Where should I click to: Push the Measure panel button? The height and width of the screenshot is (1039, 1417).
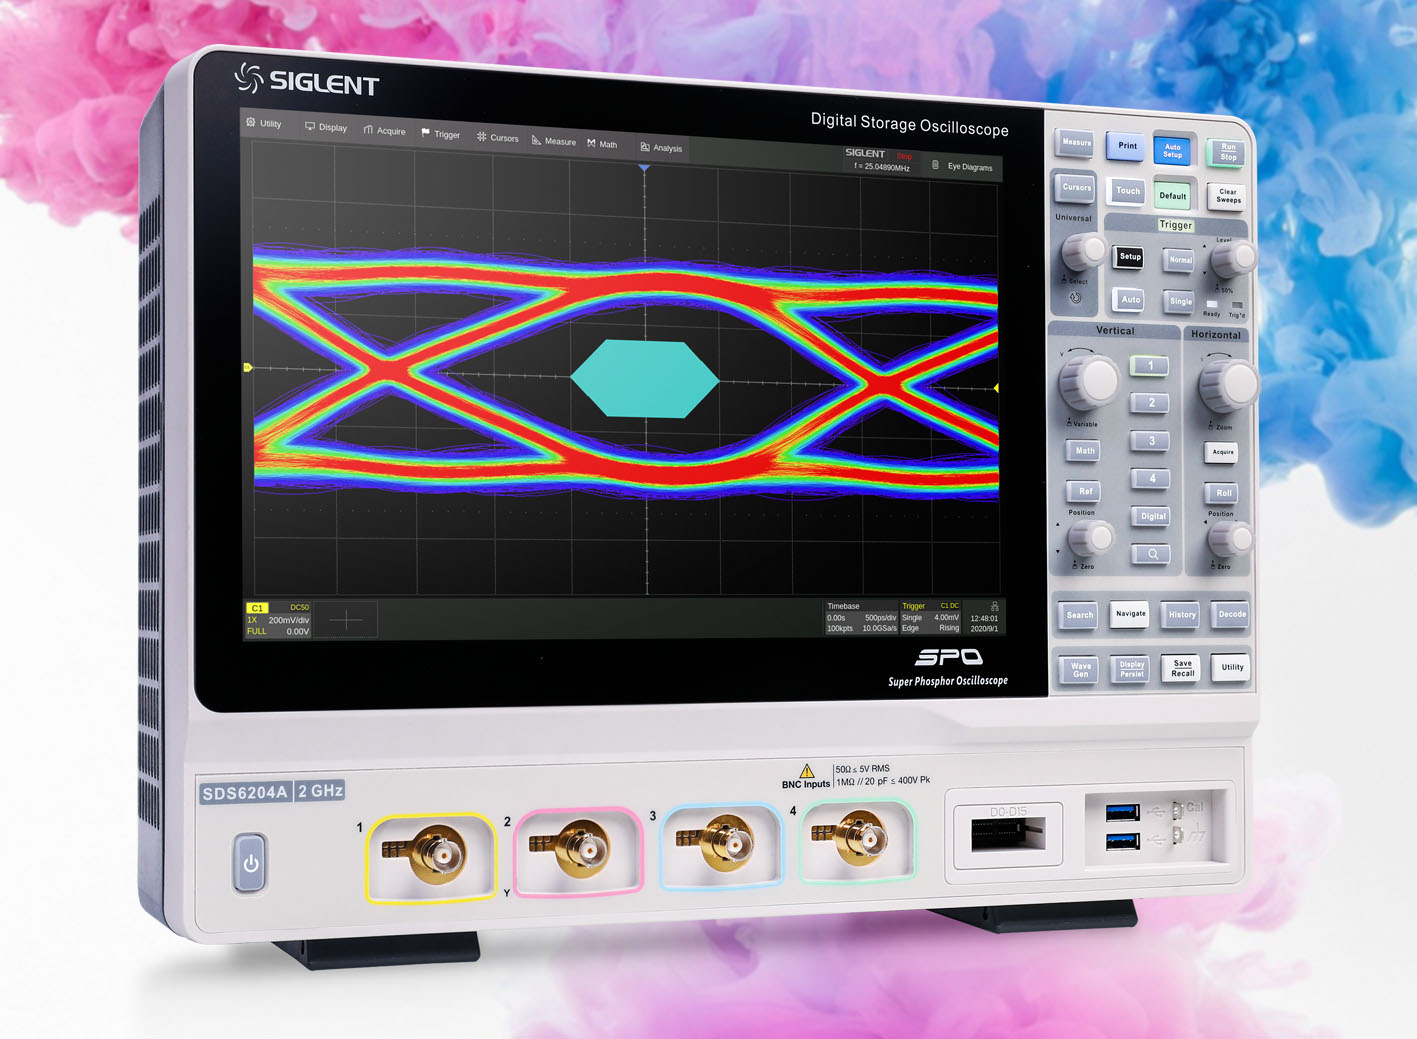[1075, 143]
